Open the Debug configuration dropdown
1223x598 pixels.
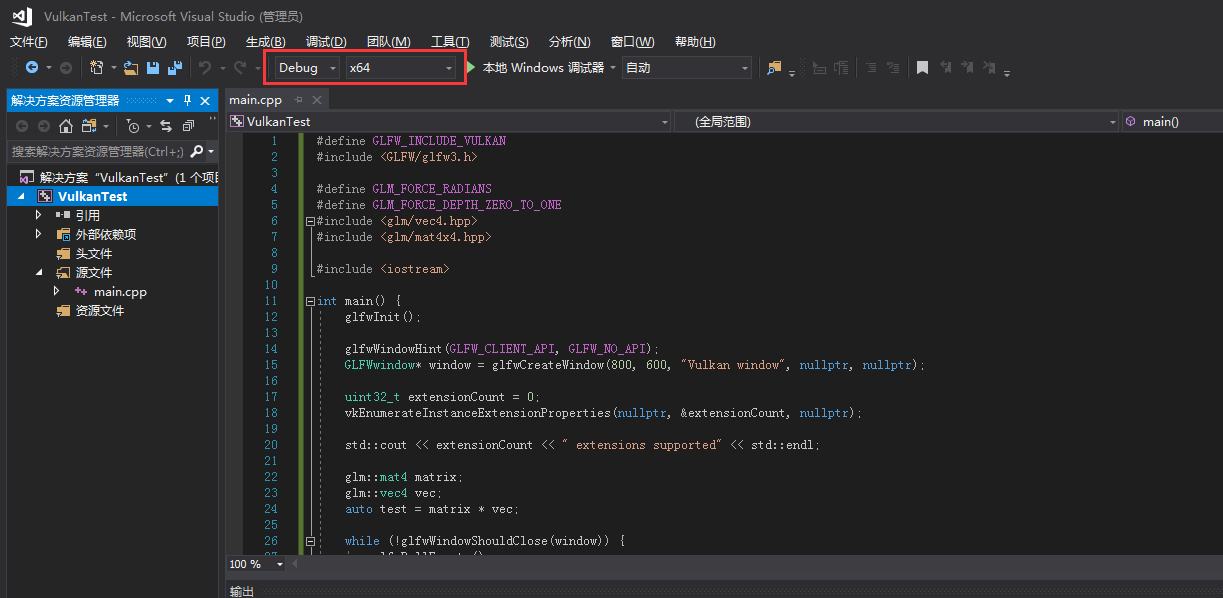[x=303, y=68]
